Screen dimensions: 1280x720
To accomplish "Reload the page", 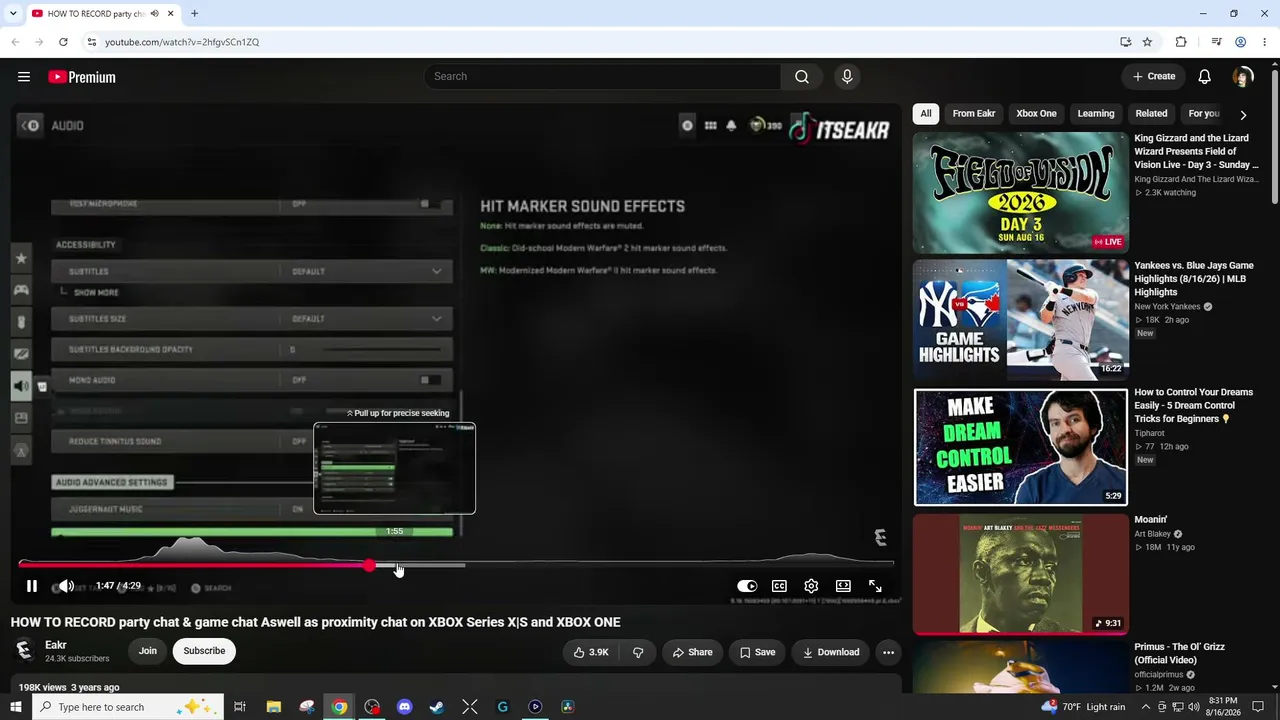I will tap(63, 42).
